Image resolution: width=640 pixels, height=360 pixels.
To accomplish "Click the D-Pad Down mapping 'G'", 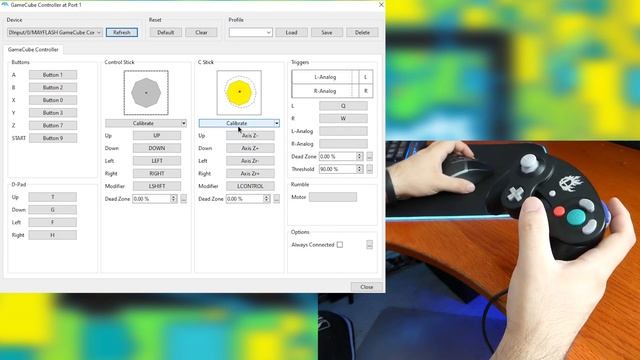I will (53, 209).
